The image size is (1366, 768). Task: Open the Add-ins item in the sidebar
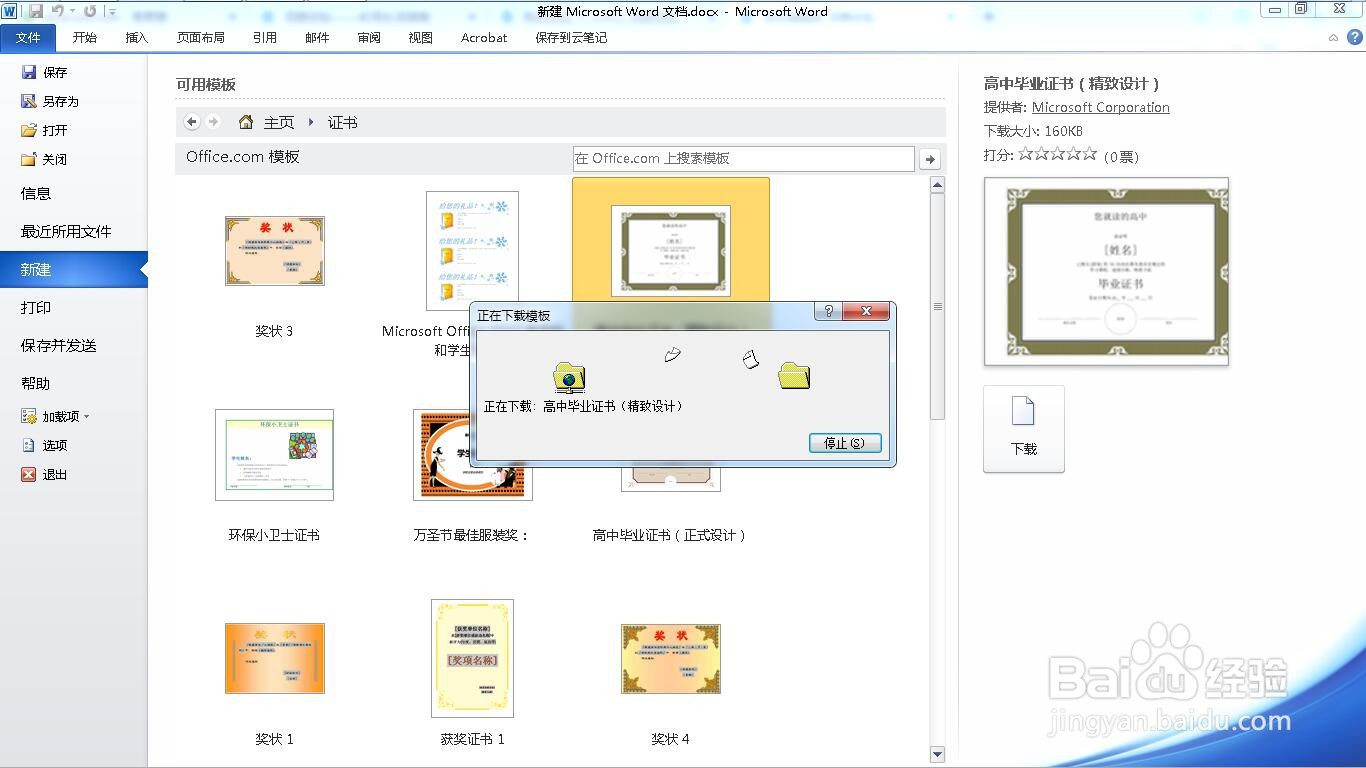pos(55,416)
